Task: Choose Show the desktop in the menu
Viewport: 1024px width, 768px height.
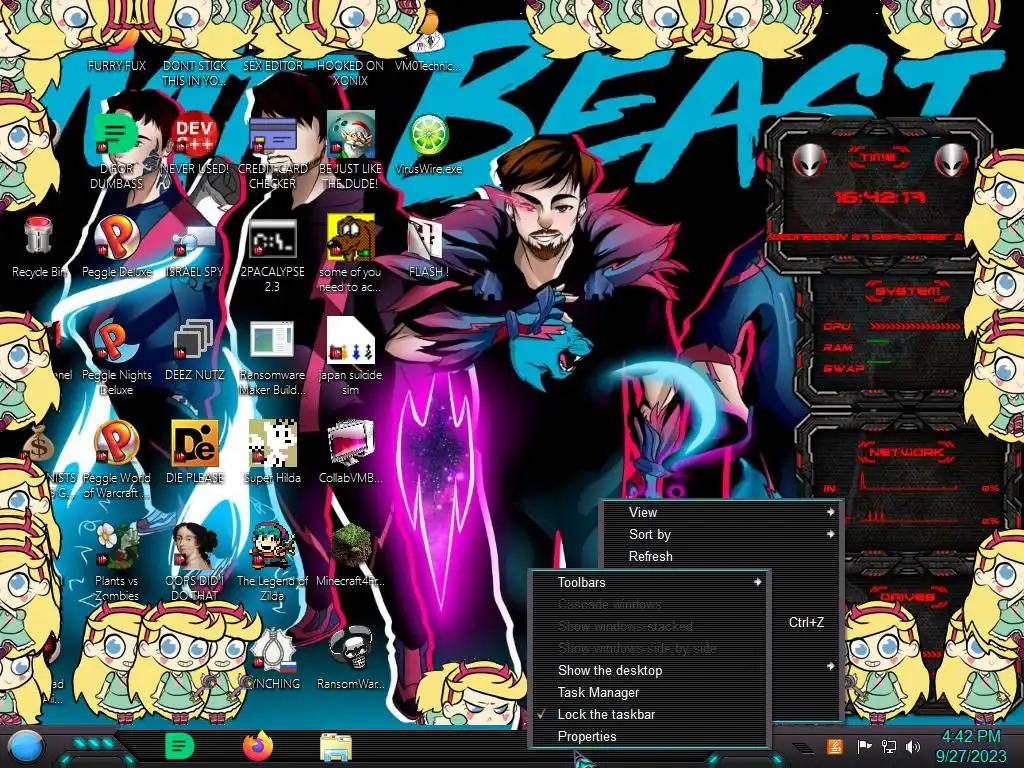Action: coord(650,670)
